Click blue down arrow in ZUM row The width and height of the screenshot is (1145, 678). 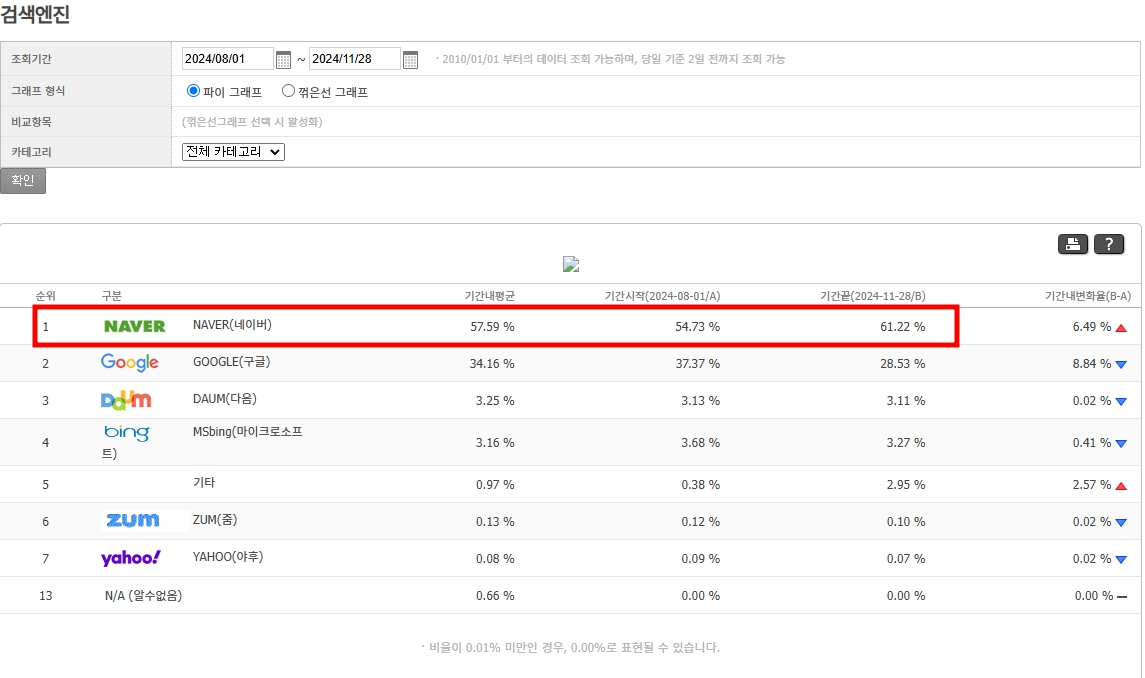click(x=1121, y=522)
